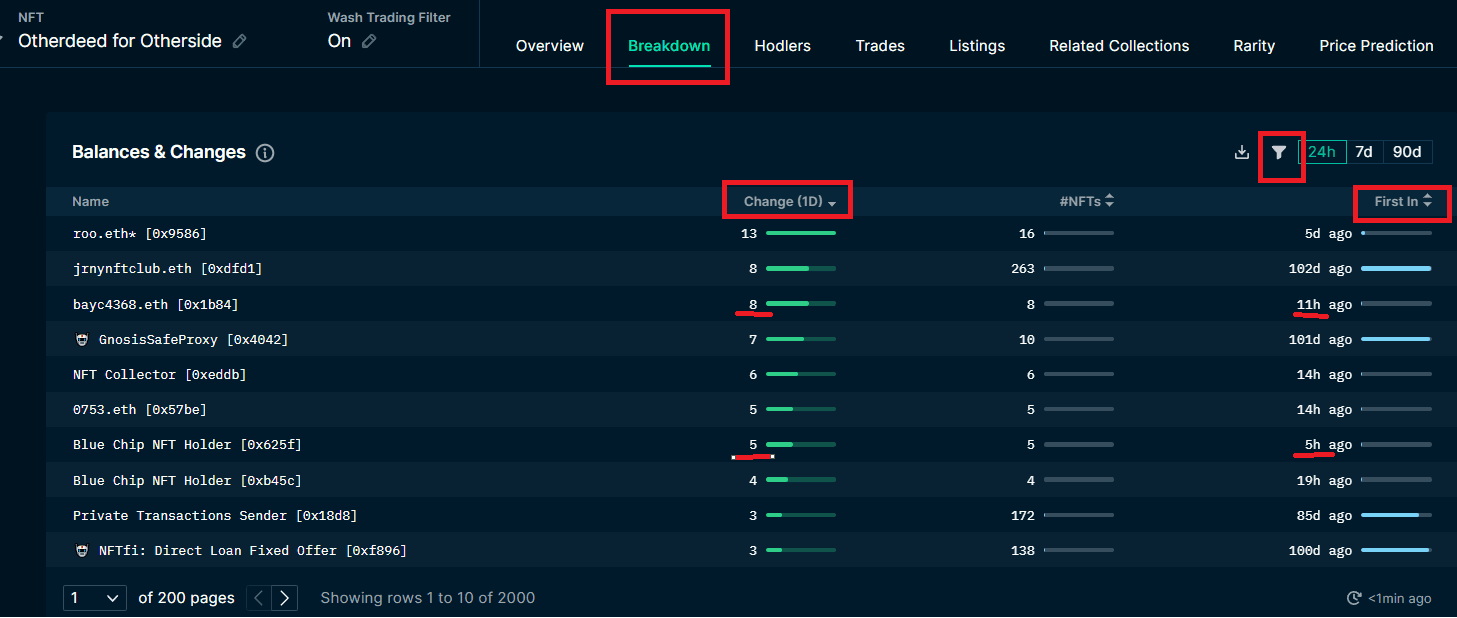Go to the previous page arrow

(x=258, y=598)
